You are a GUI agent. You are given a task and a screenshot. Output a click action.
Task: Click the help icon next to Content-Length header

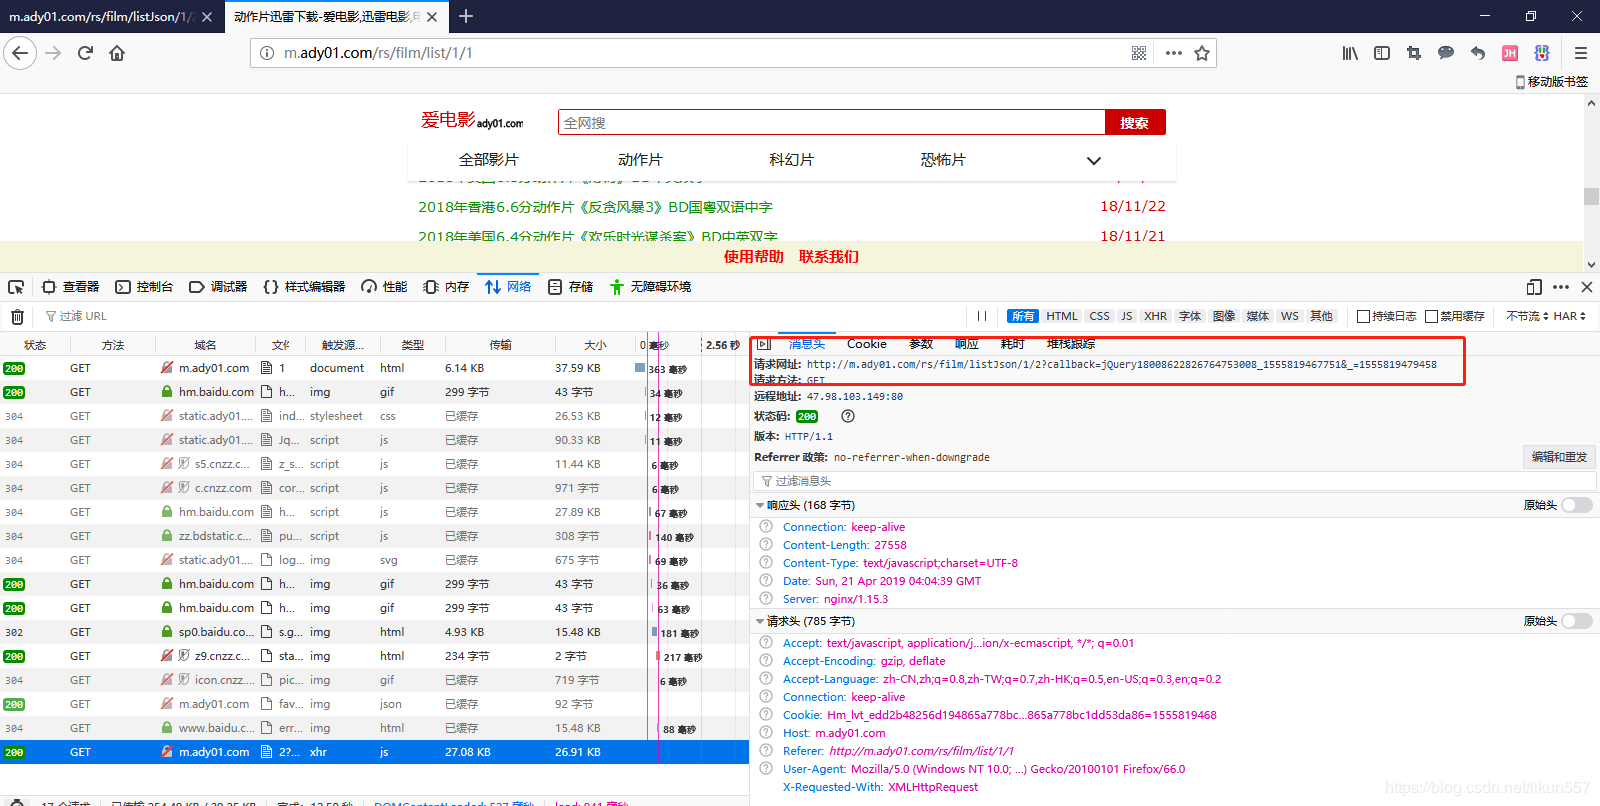click(766, 545)
